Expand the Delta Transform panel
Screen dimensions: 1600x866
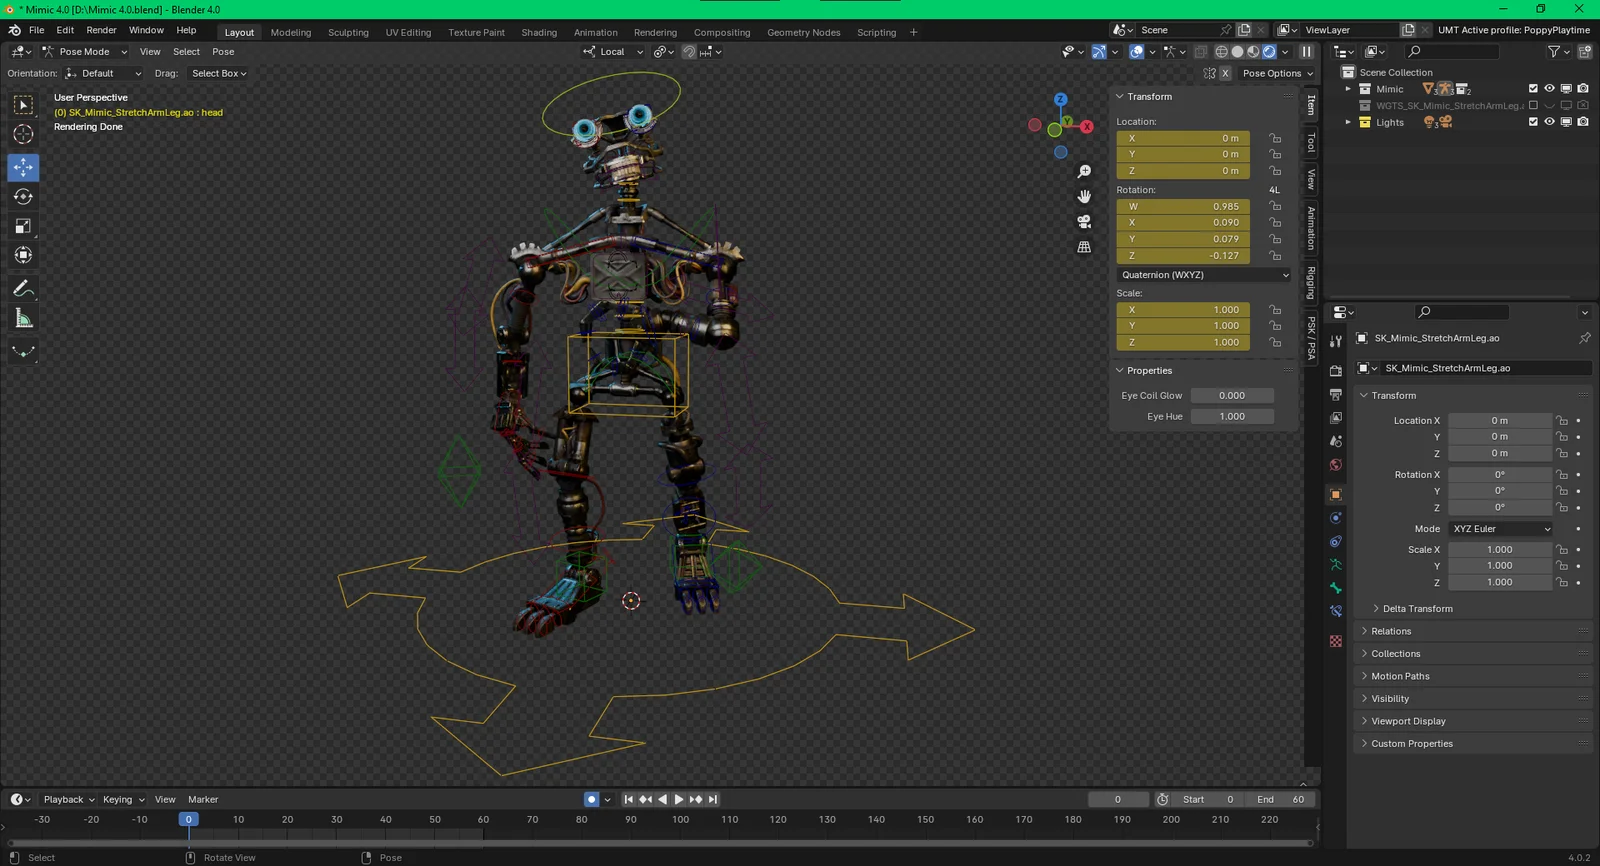tap(1417, 609)
